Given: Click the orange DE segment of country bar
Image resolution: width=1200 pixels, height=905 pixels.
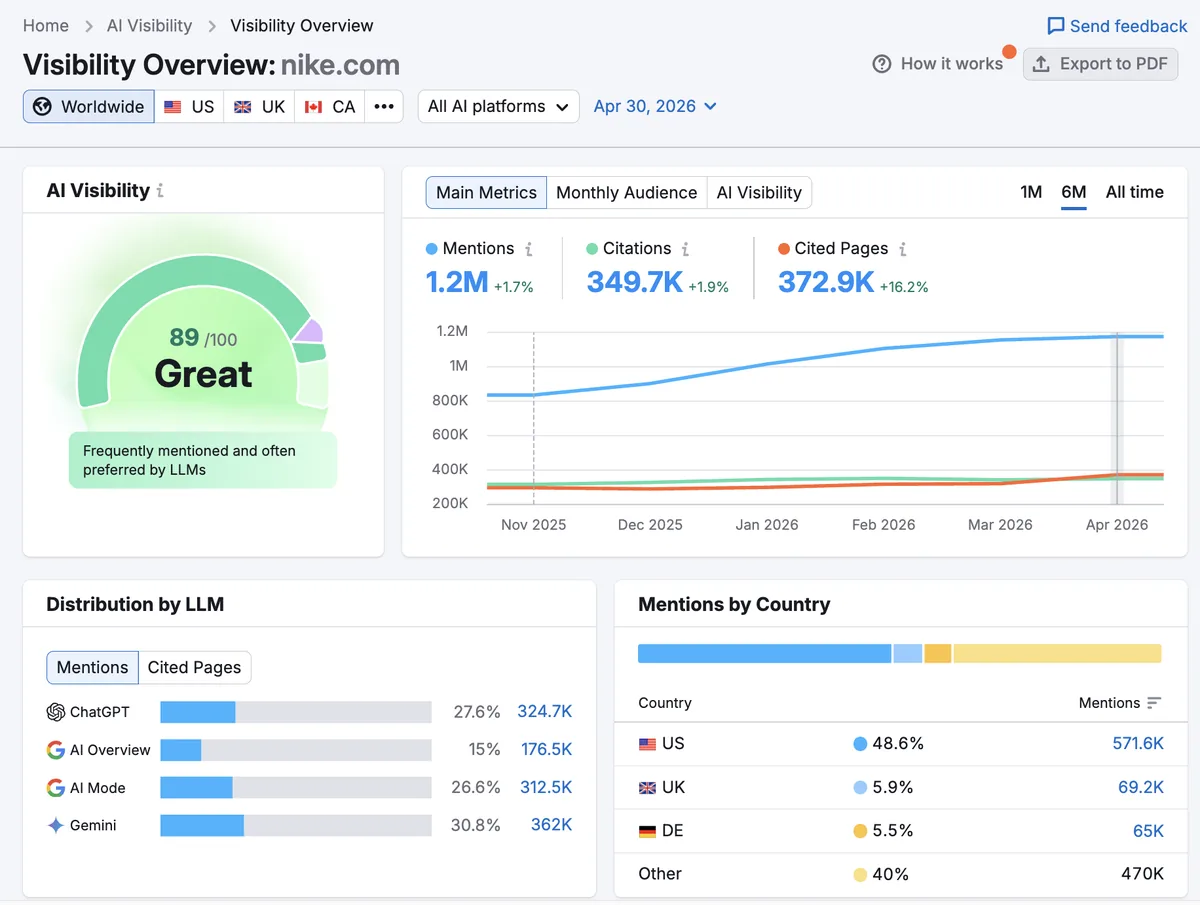Looking at the screenshot, I should pyautogui.click(x=937, y=654).
